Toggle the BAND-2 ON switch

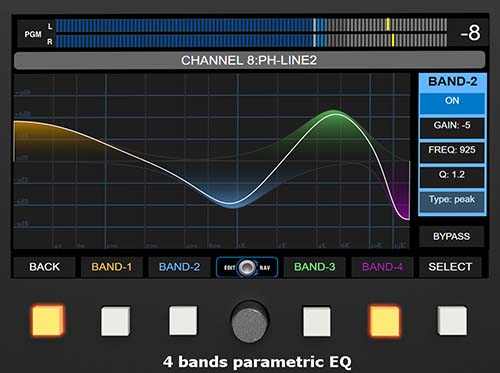452,103
